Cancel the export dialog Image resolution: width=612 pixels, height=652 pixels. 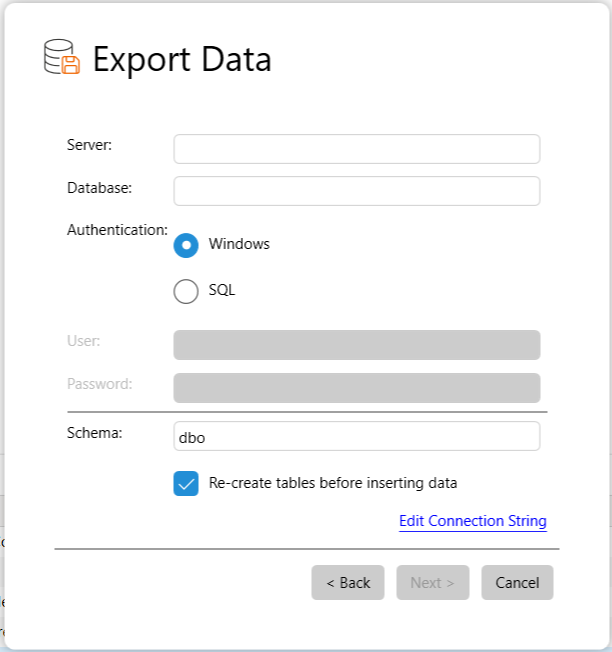click(517, 583)
